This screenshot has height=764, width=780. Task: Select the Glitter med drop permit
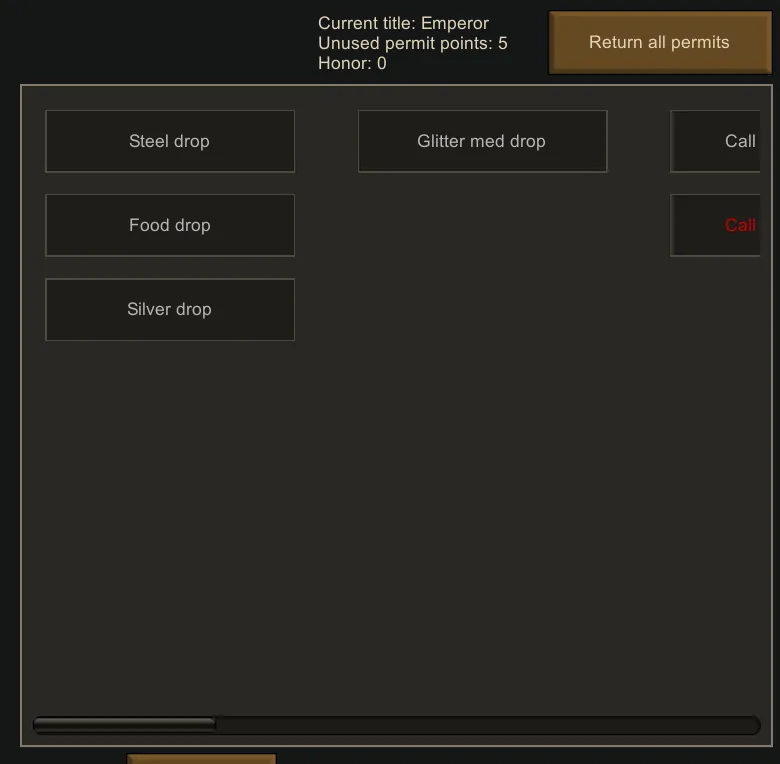tap(483, 141)
